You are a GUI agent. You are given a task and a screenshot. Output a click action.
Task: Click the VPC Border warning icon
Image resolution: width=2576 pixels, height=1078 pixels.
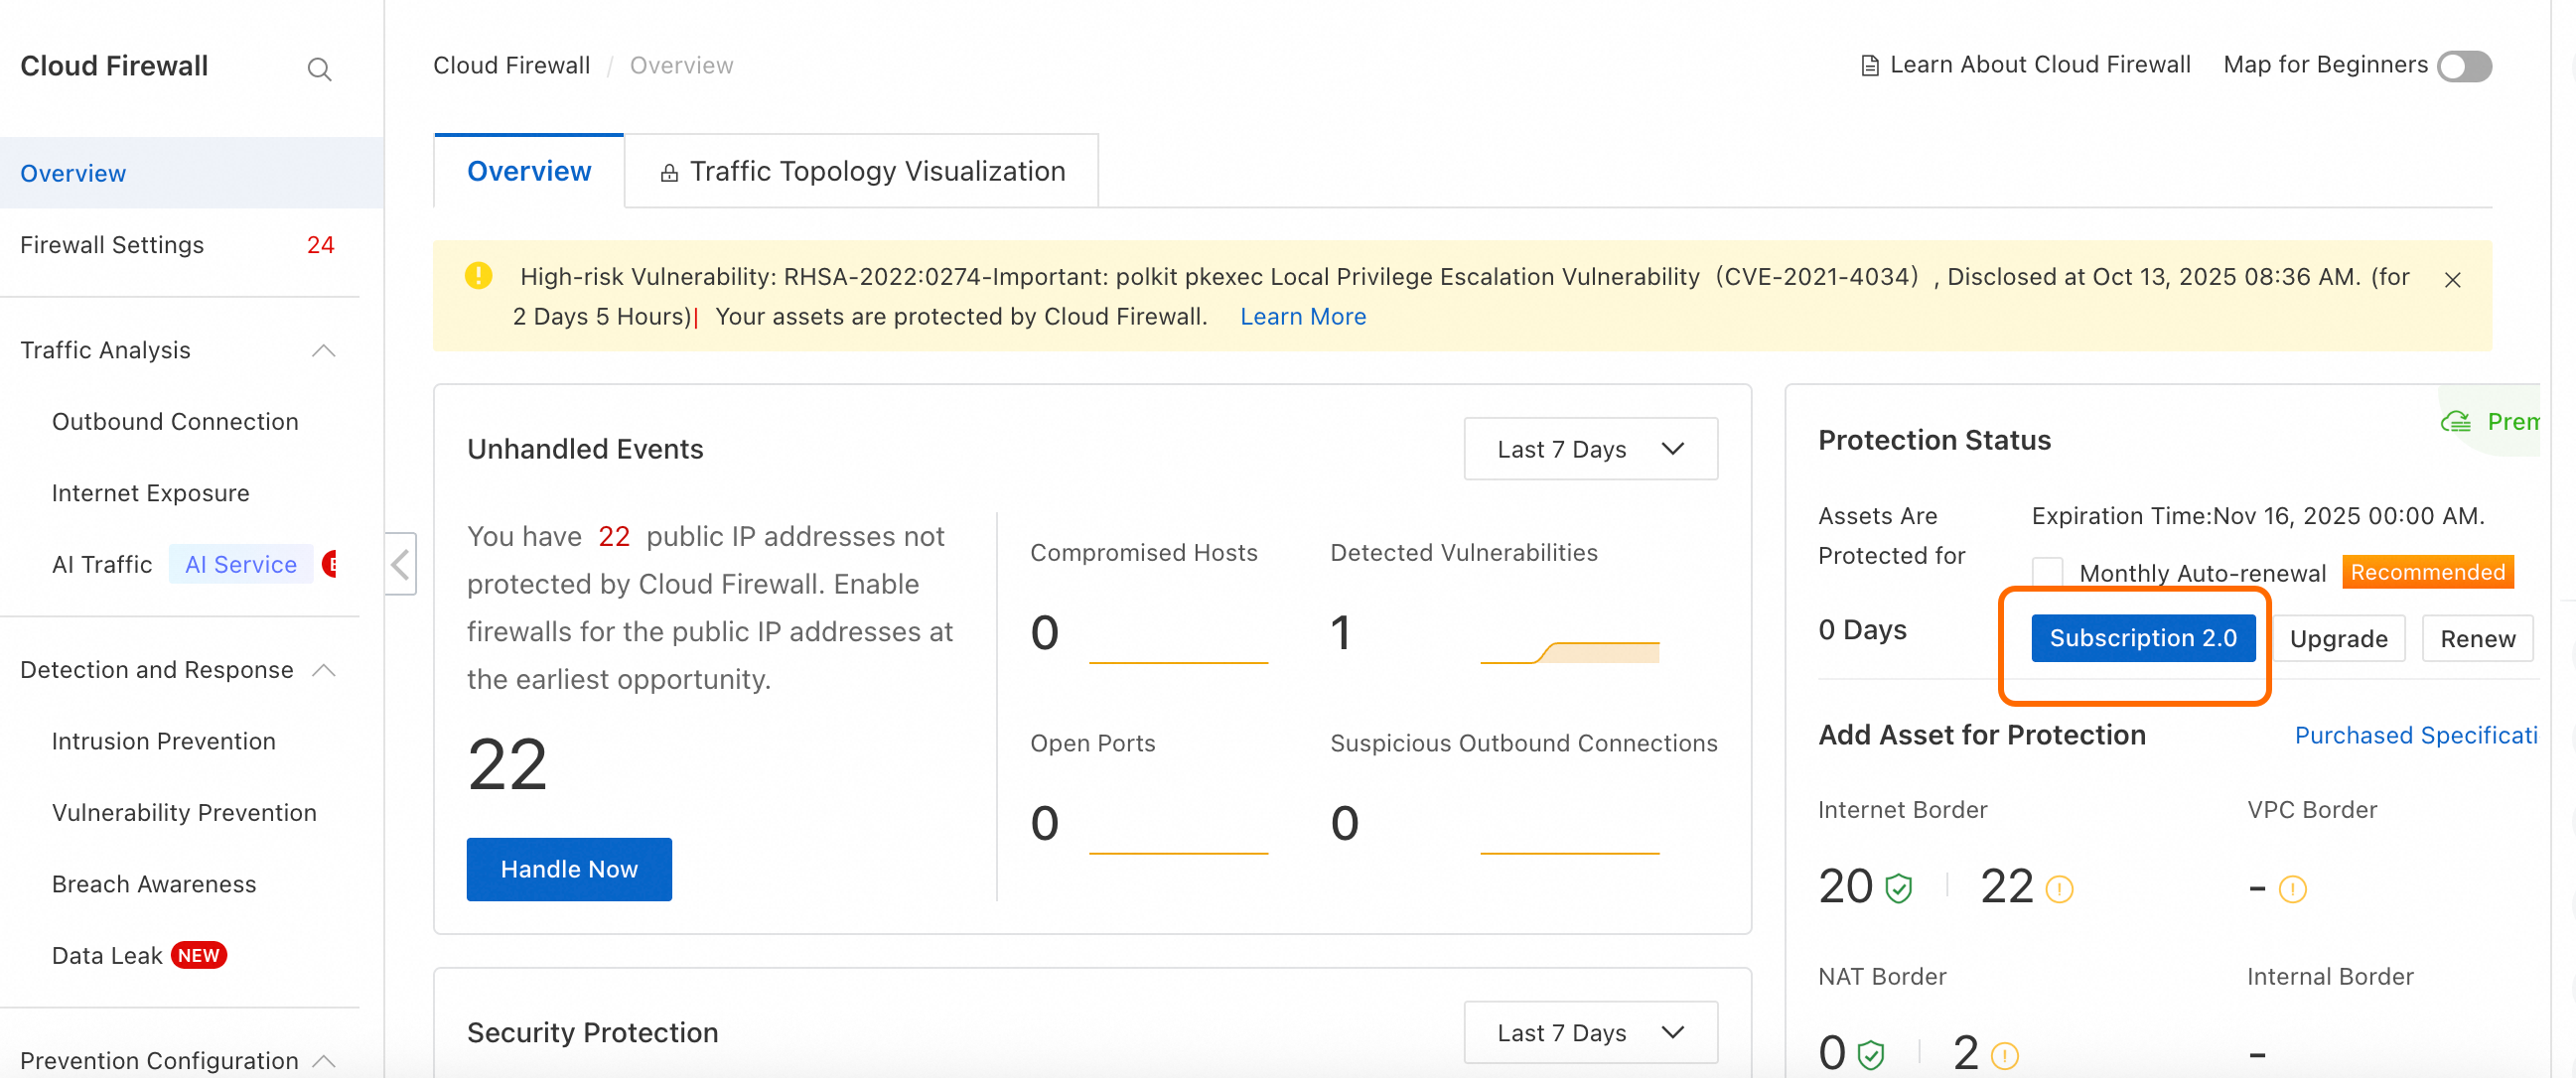pos(2292,888)
